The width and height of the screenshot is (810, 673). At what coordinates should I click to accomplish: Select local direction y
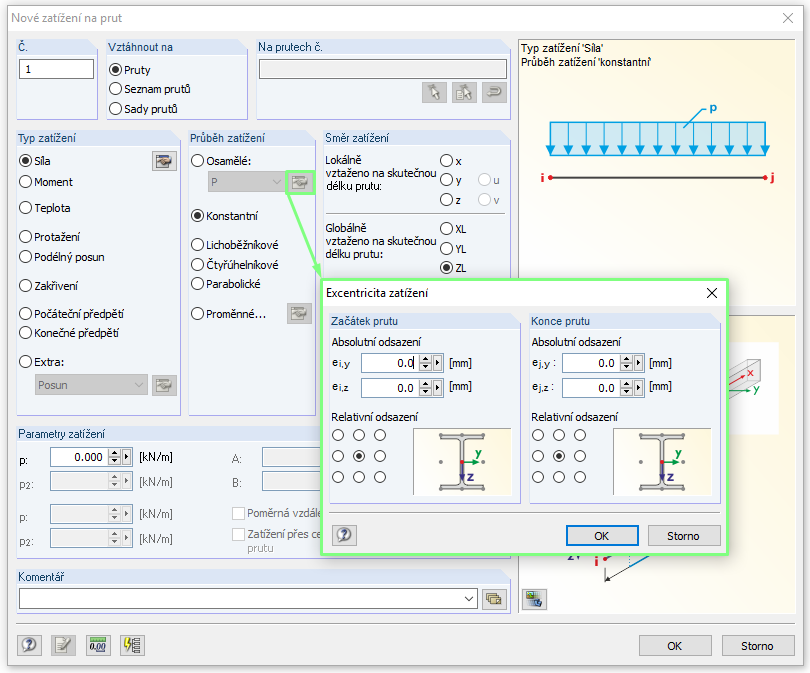click(x=446, y=180)
